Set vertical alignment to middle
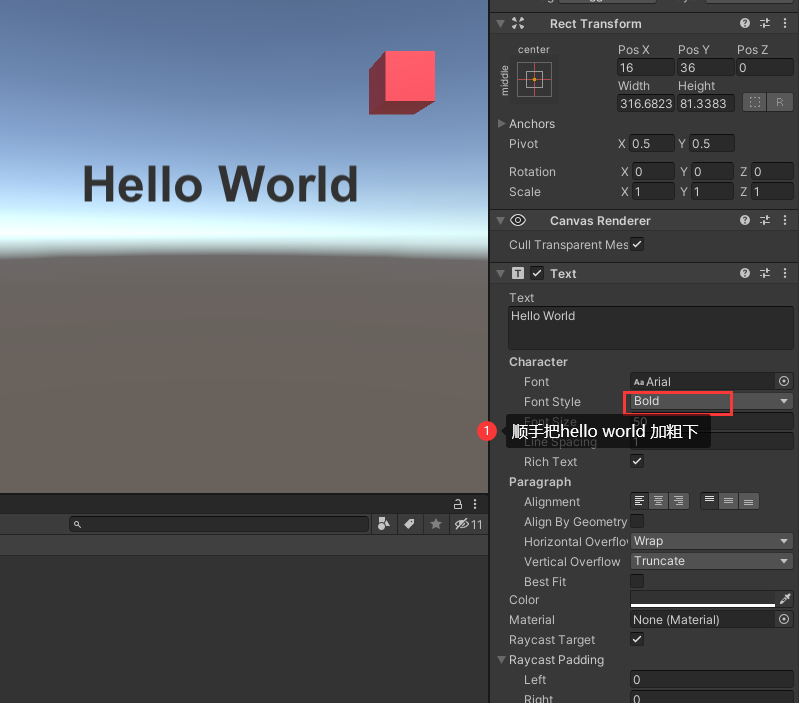The height and width of the screenshot is (703, 799). tap(729, 501)
